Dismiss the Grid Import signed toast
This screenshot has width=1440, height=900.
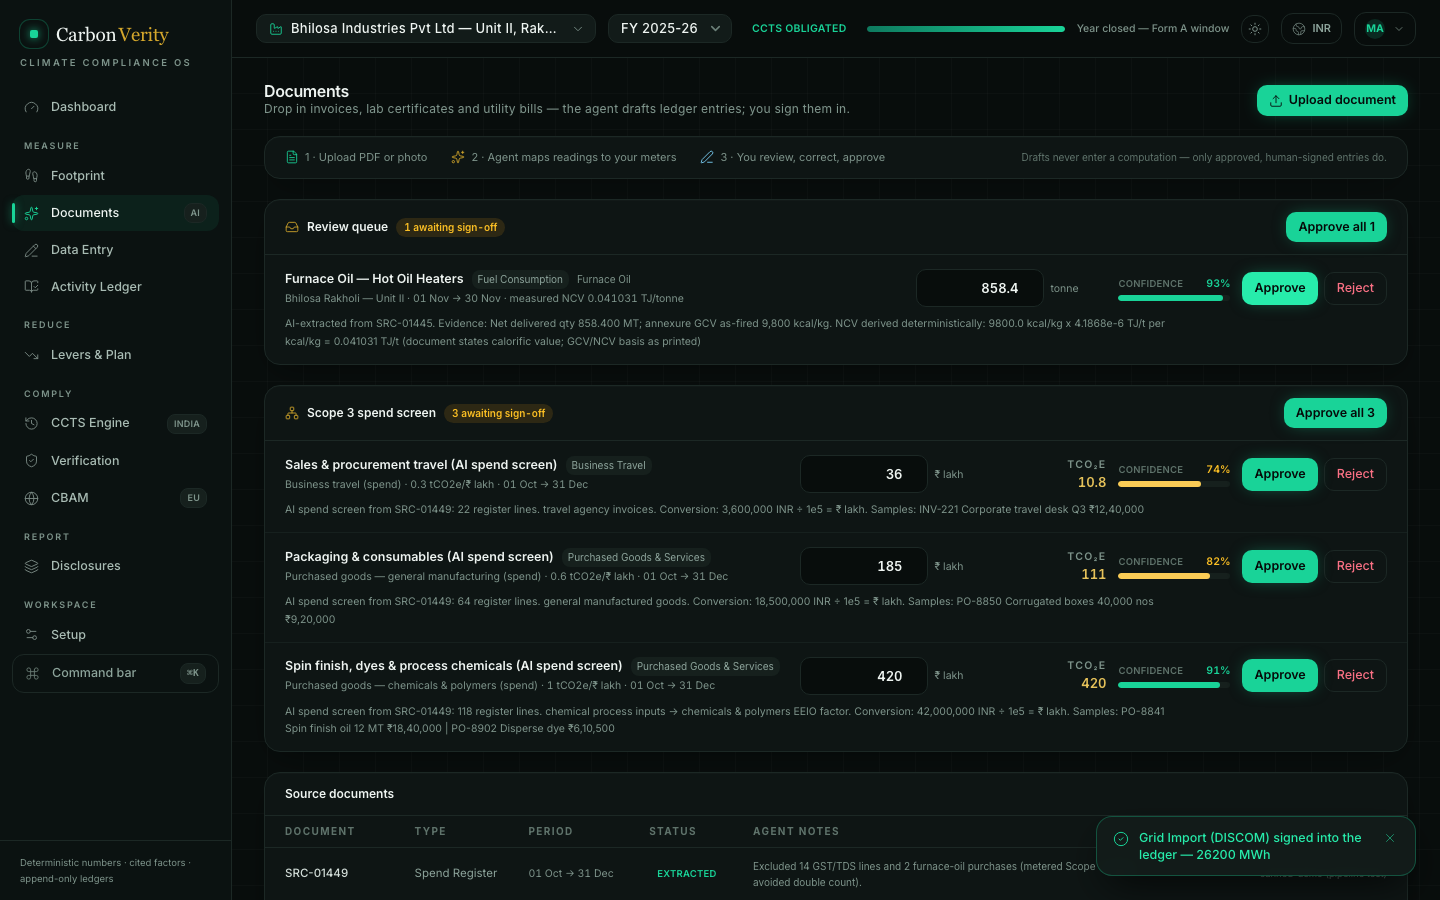(x=1390, y=838)
